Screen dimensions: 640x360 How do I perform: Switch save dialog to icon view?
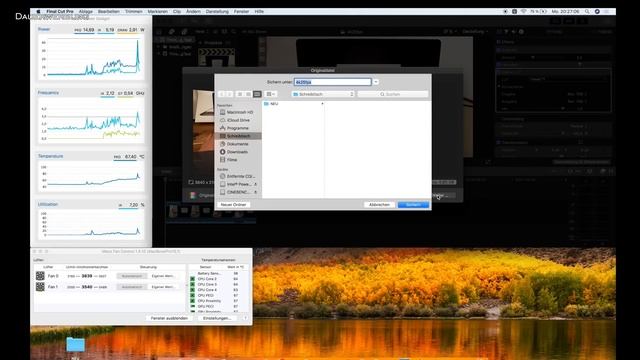point(240,94)
